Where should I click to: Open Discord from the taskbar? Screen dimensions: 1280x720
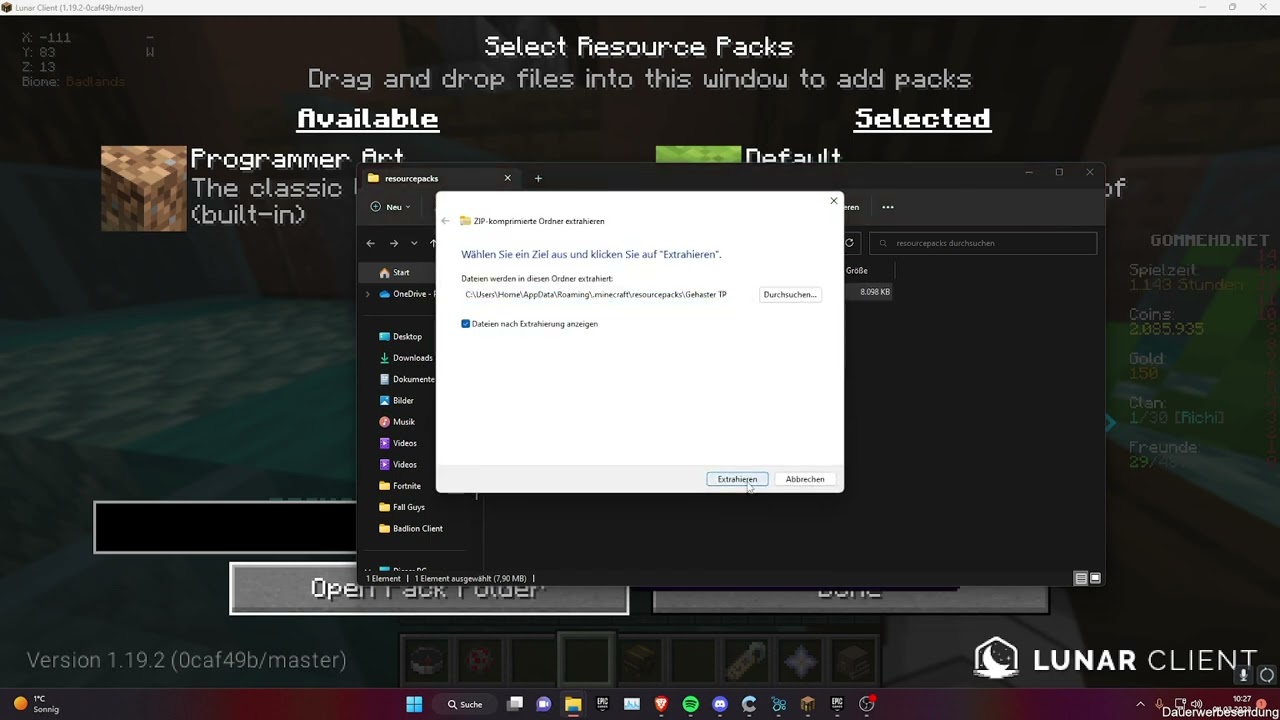(x=719, y=704)
